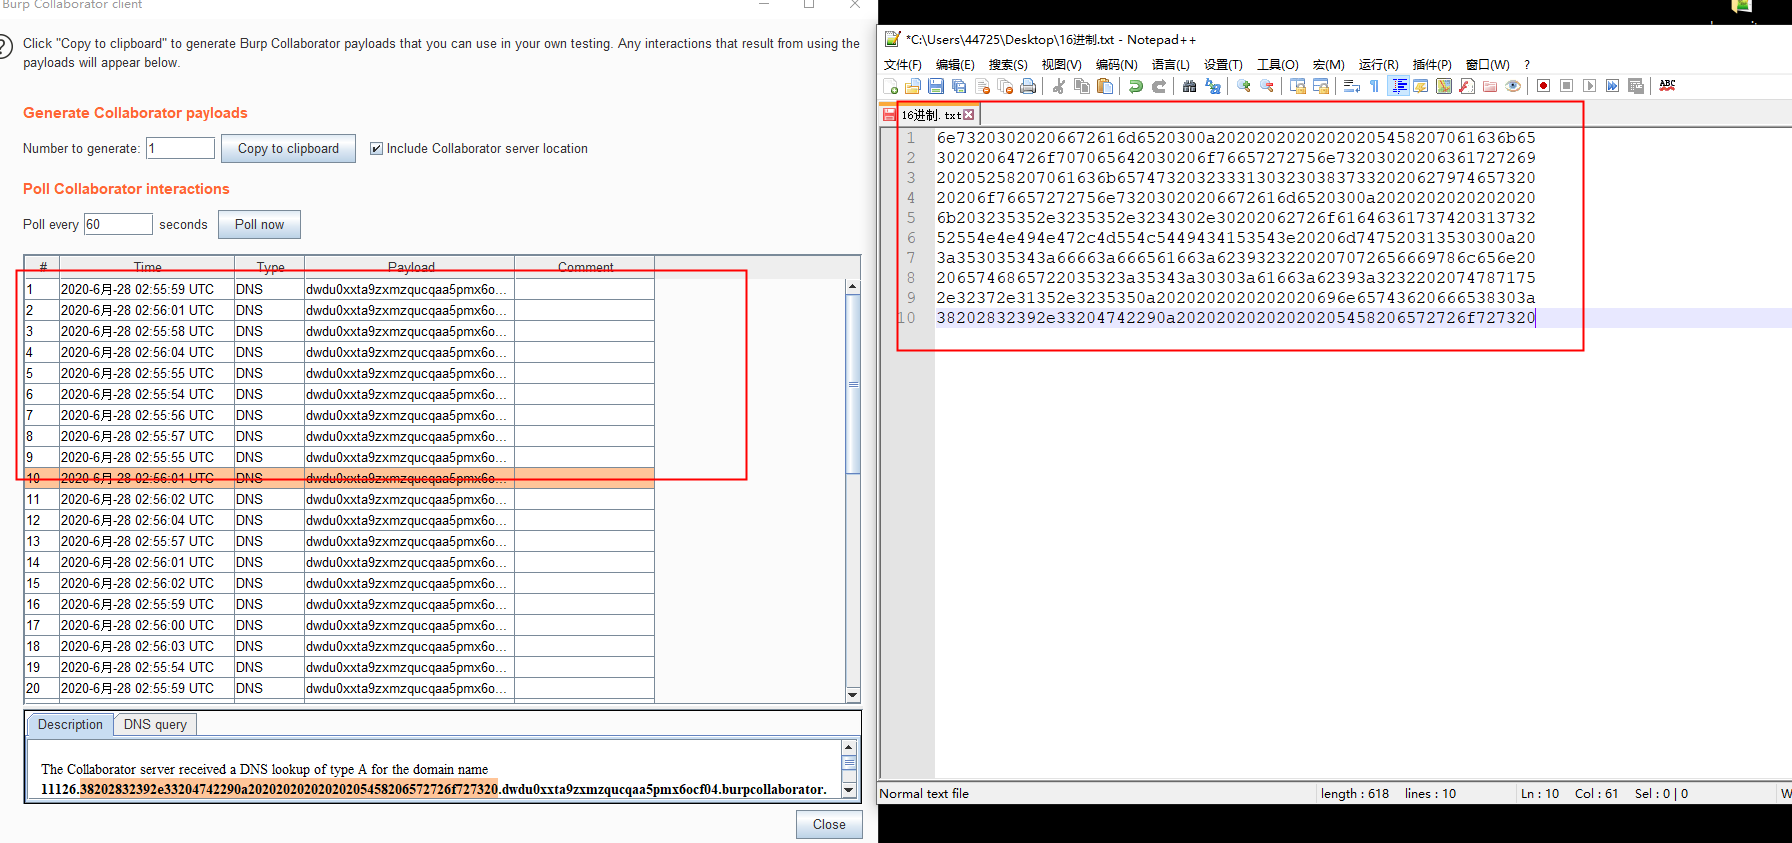The image size is (1792, 843).
Task: Toggle Include Collaborator server location checkbox
Action: pos(376,149)
